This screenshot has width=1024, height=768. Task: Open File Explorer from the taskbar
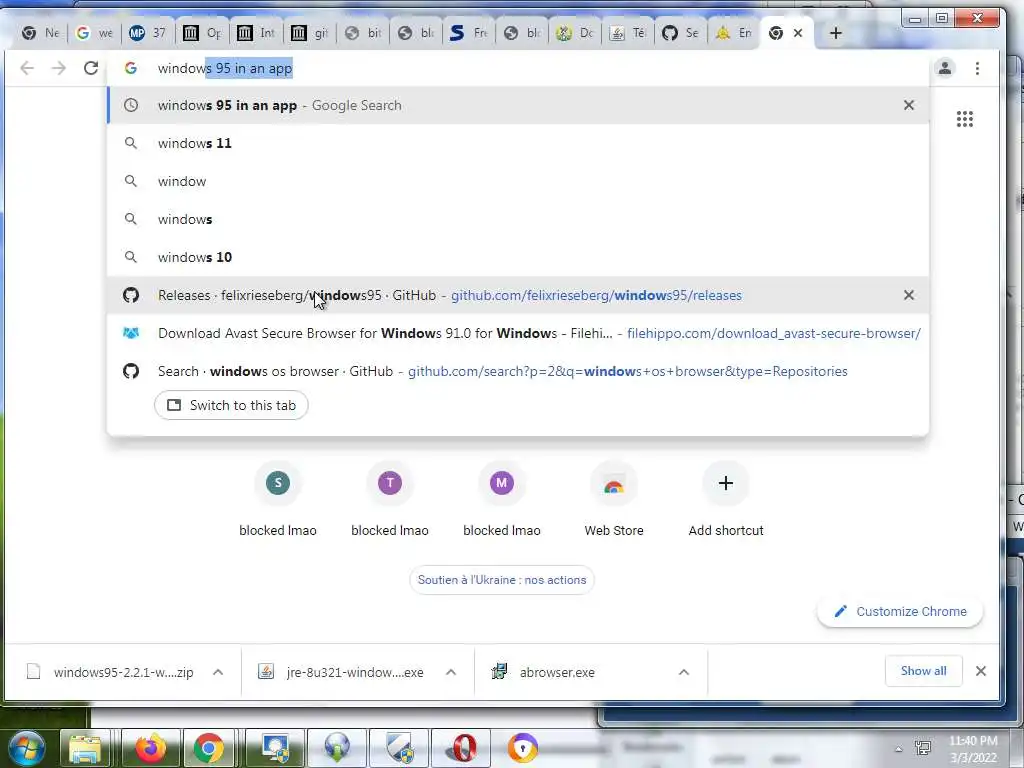point(85,748)
